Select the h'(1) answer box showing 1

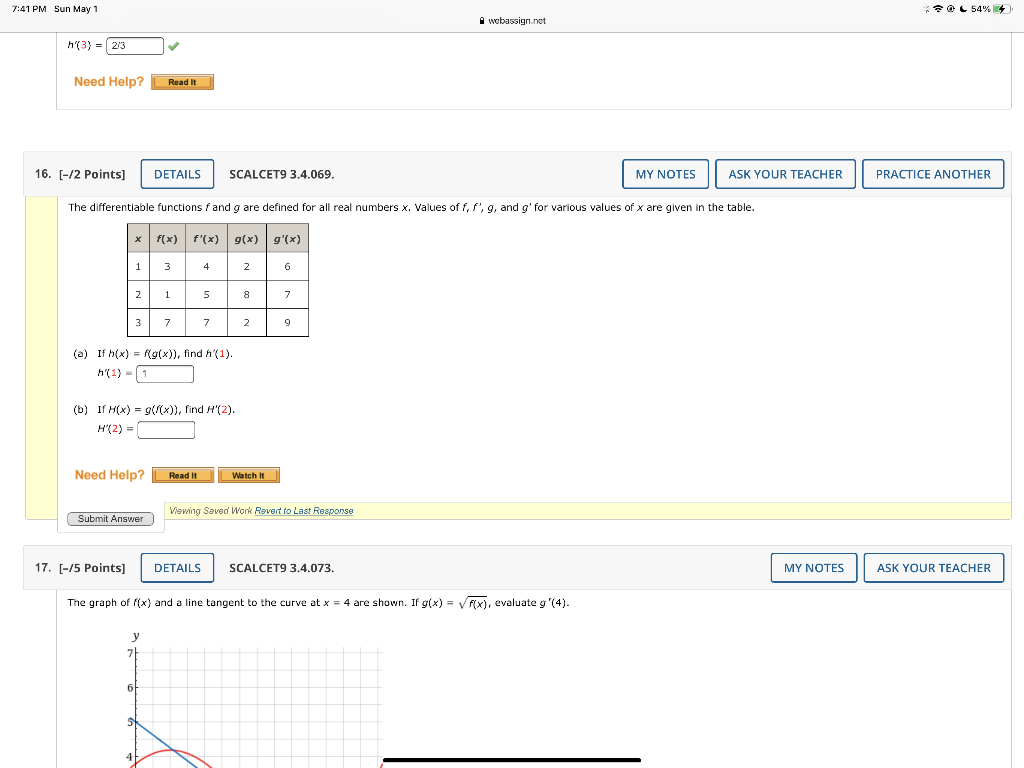click(x=164, y=373)
